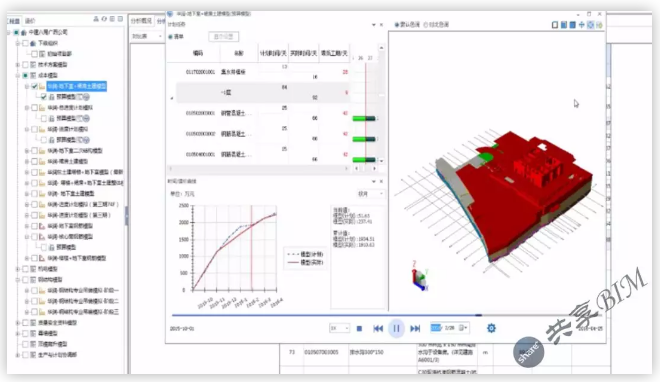The width and height of the screenshot is (660, 382).
Task: Click the Gantt chart horizontal scrollbar
Action: coord(365,168)
